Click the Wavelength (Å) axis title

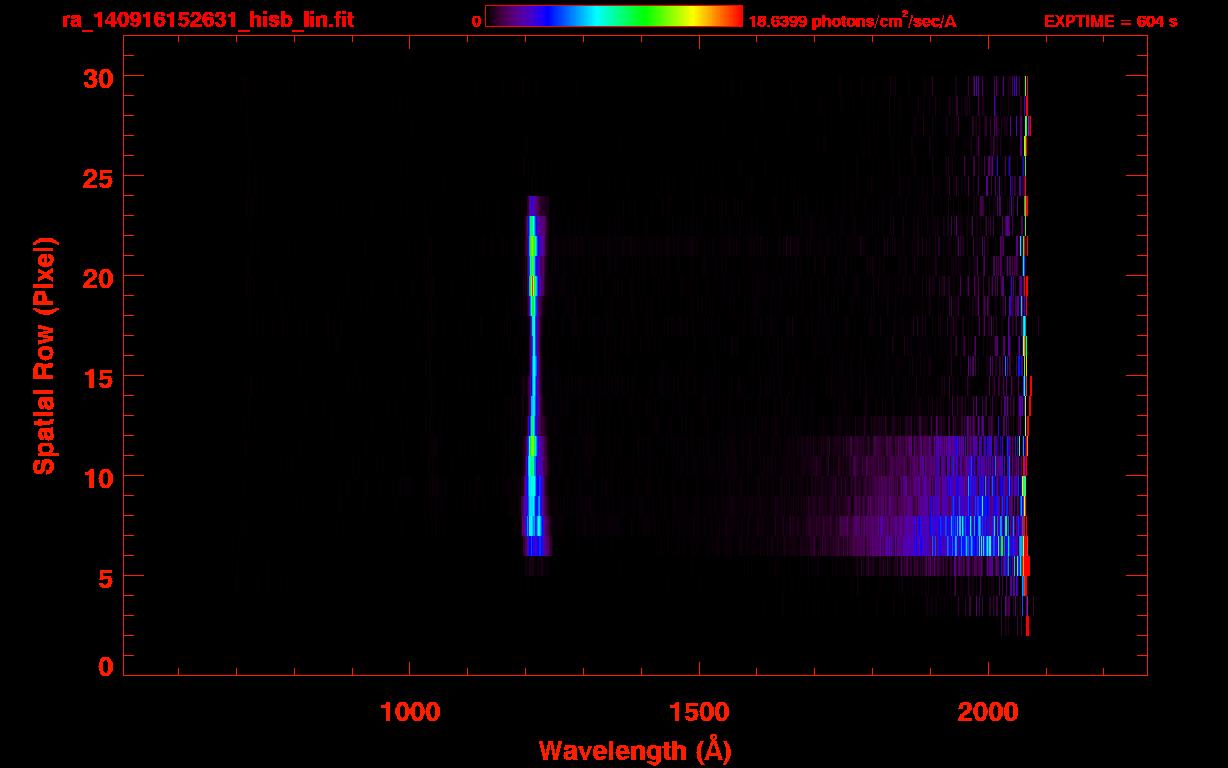point(635,749)
